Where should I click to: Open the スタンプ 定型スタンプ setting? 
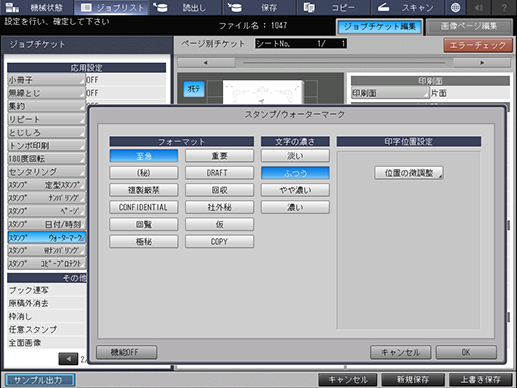point(46,185)
